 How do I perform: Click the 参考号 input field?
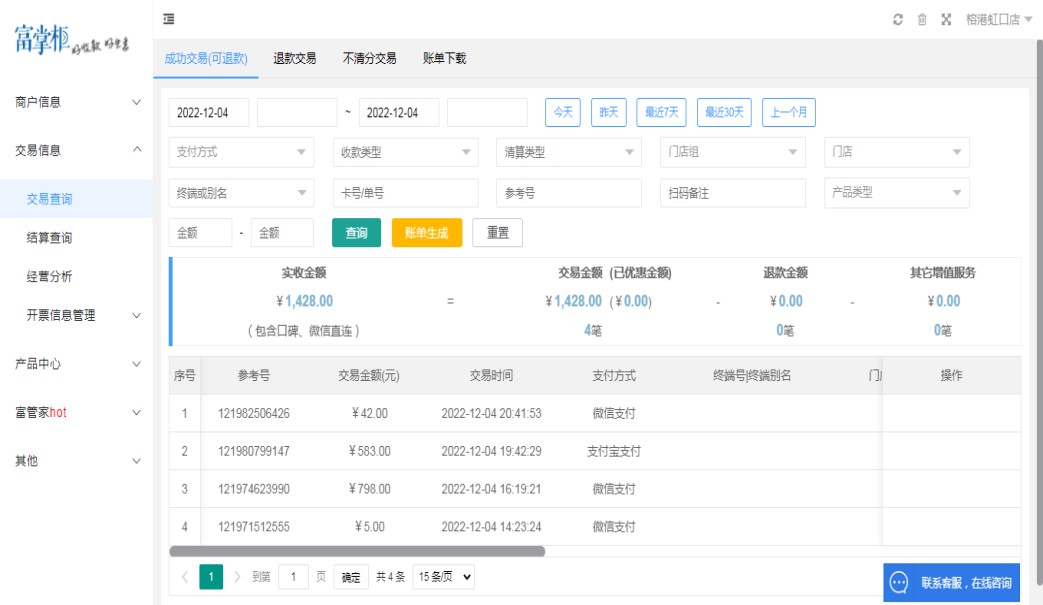pos(568,193)
